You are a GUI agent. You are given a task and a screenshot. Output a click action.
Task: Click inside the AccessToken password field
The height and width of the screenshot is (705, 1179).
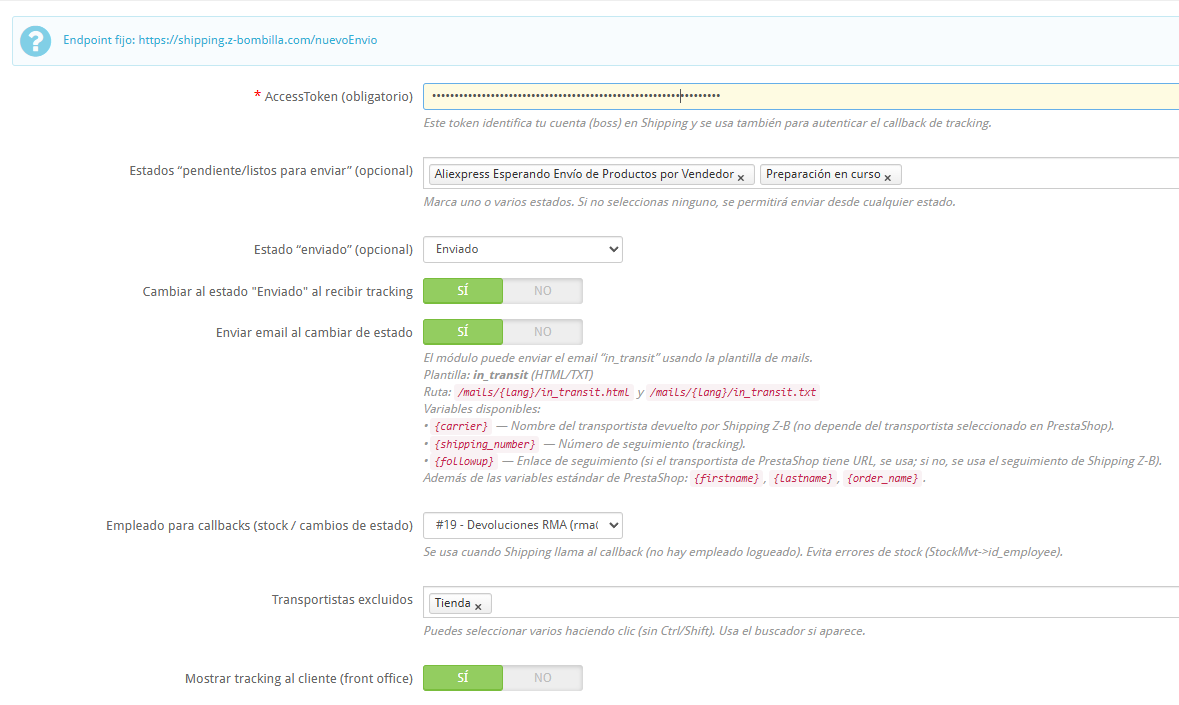point(800,96)
